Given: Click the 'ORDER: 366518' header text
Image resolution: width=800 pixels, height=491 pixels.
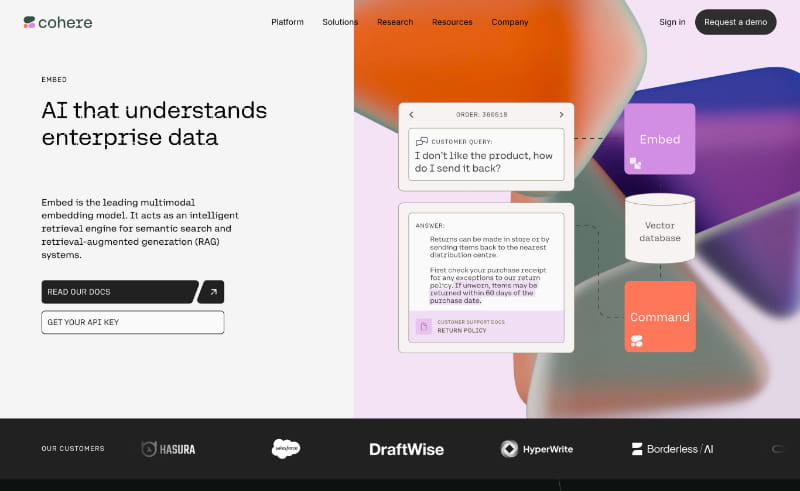Looking at the screenshot, I should point(482,115).
